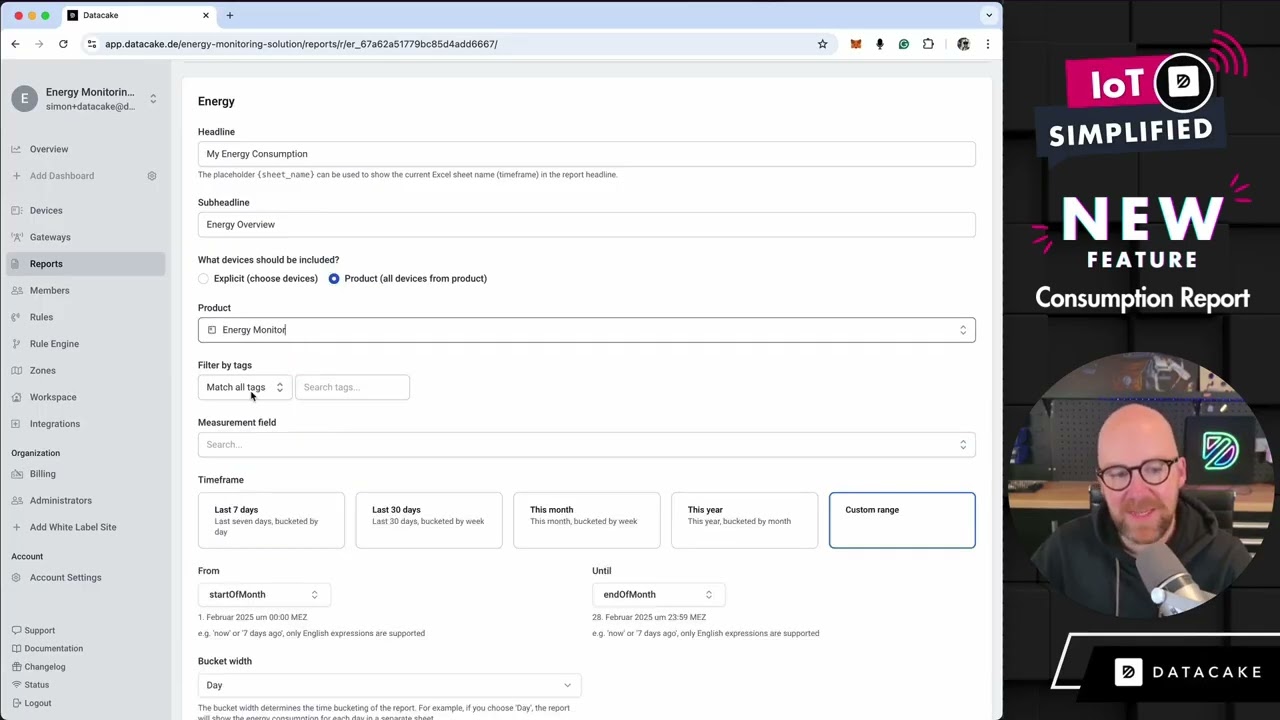Click the Account Settings gear icon
Viewport: 1280px width, 720px height.
[x=16, y=578]
